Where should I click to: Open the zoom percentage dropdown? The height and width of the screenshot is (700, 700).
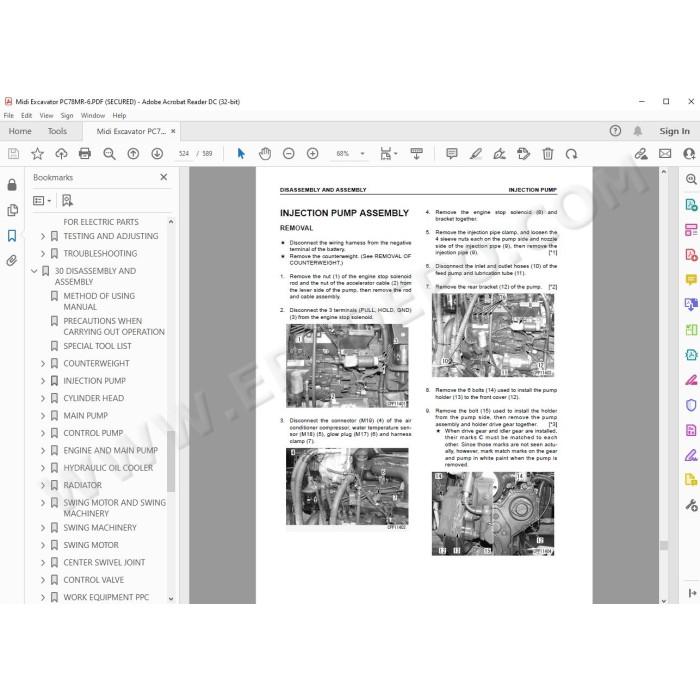(362, 154)
